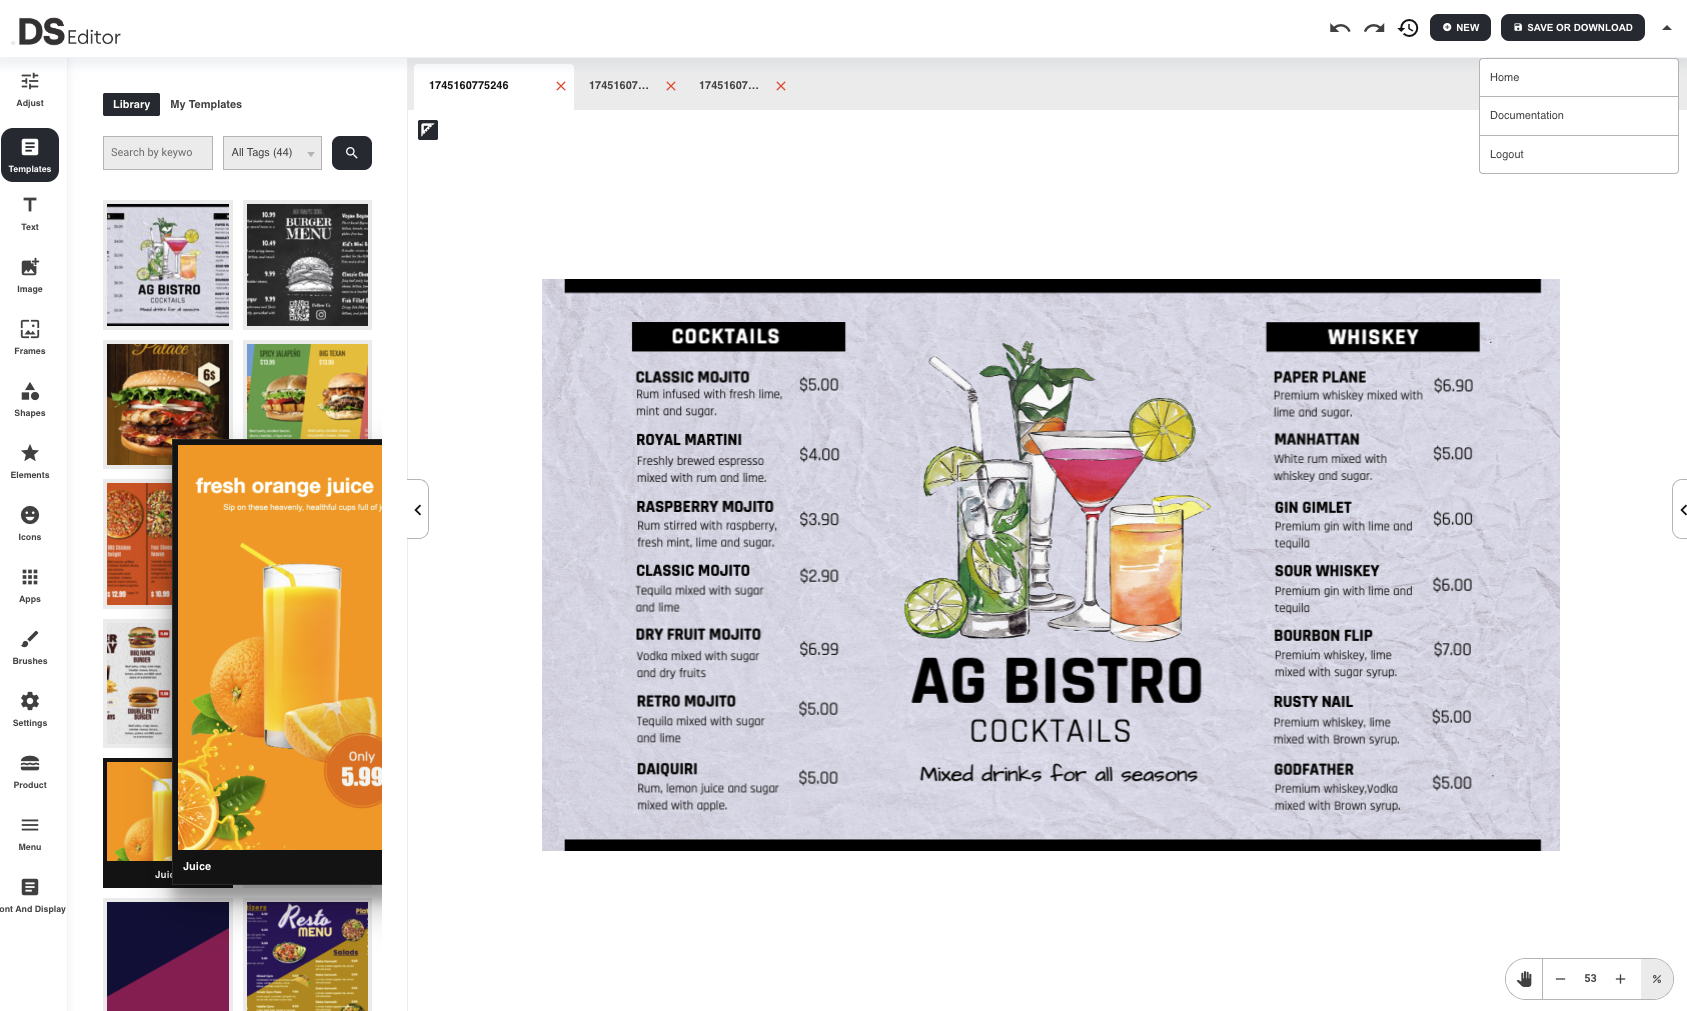The image size is (1687, 1011).
Task: Open the Apps panel
Action: 30,585
